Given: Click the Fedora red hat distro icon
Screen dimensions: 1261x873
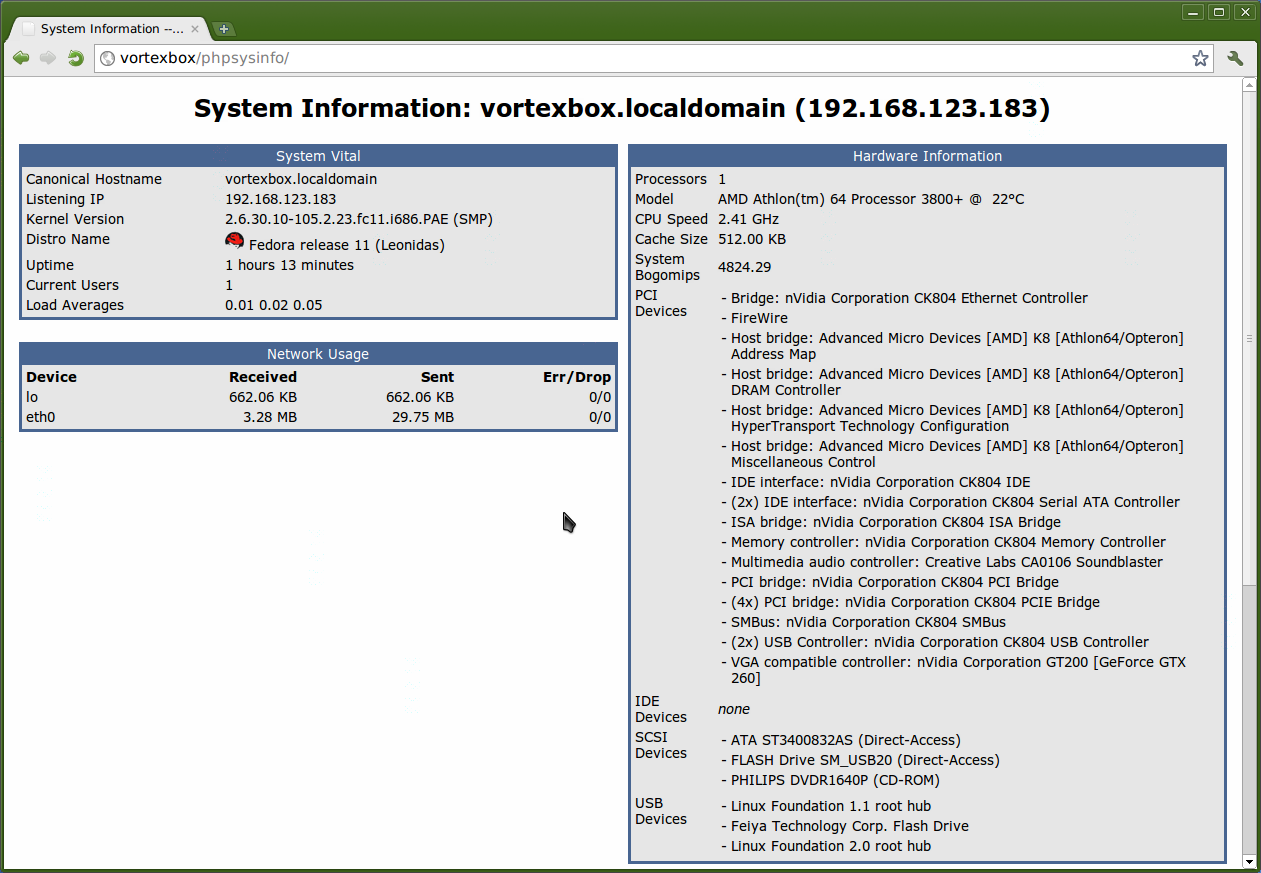Looking at the screenshot, I should click(235, 241).
